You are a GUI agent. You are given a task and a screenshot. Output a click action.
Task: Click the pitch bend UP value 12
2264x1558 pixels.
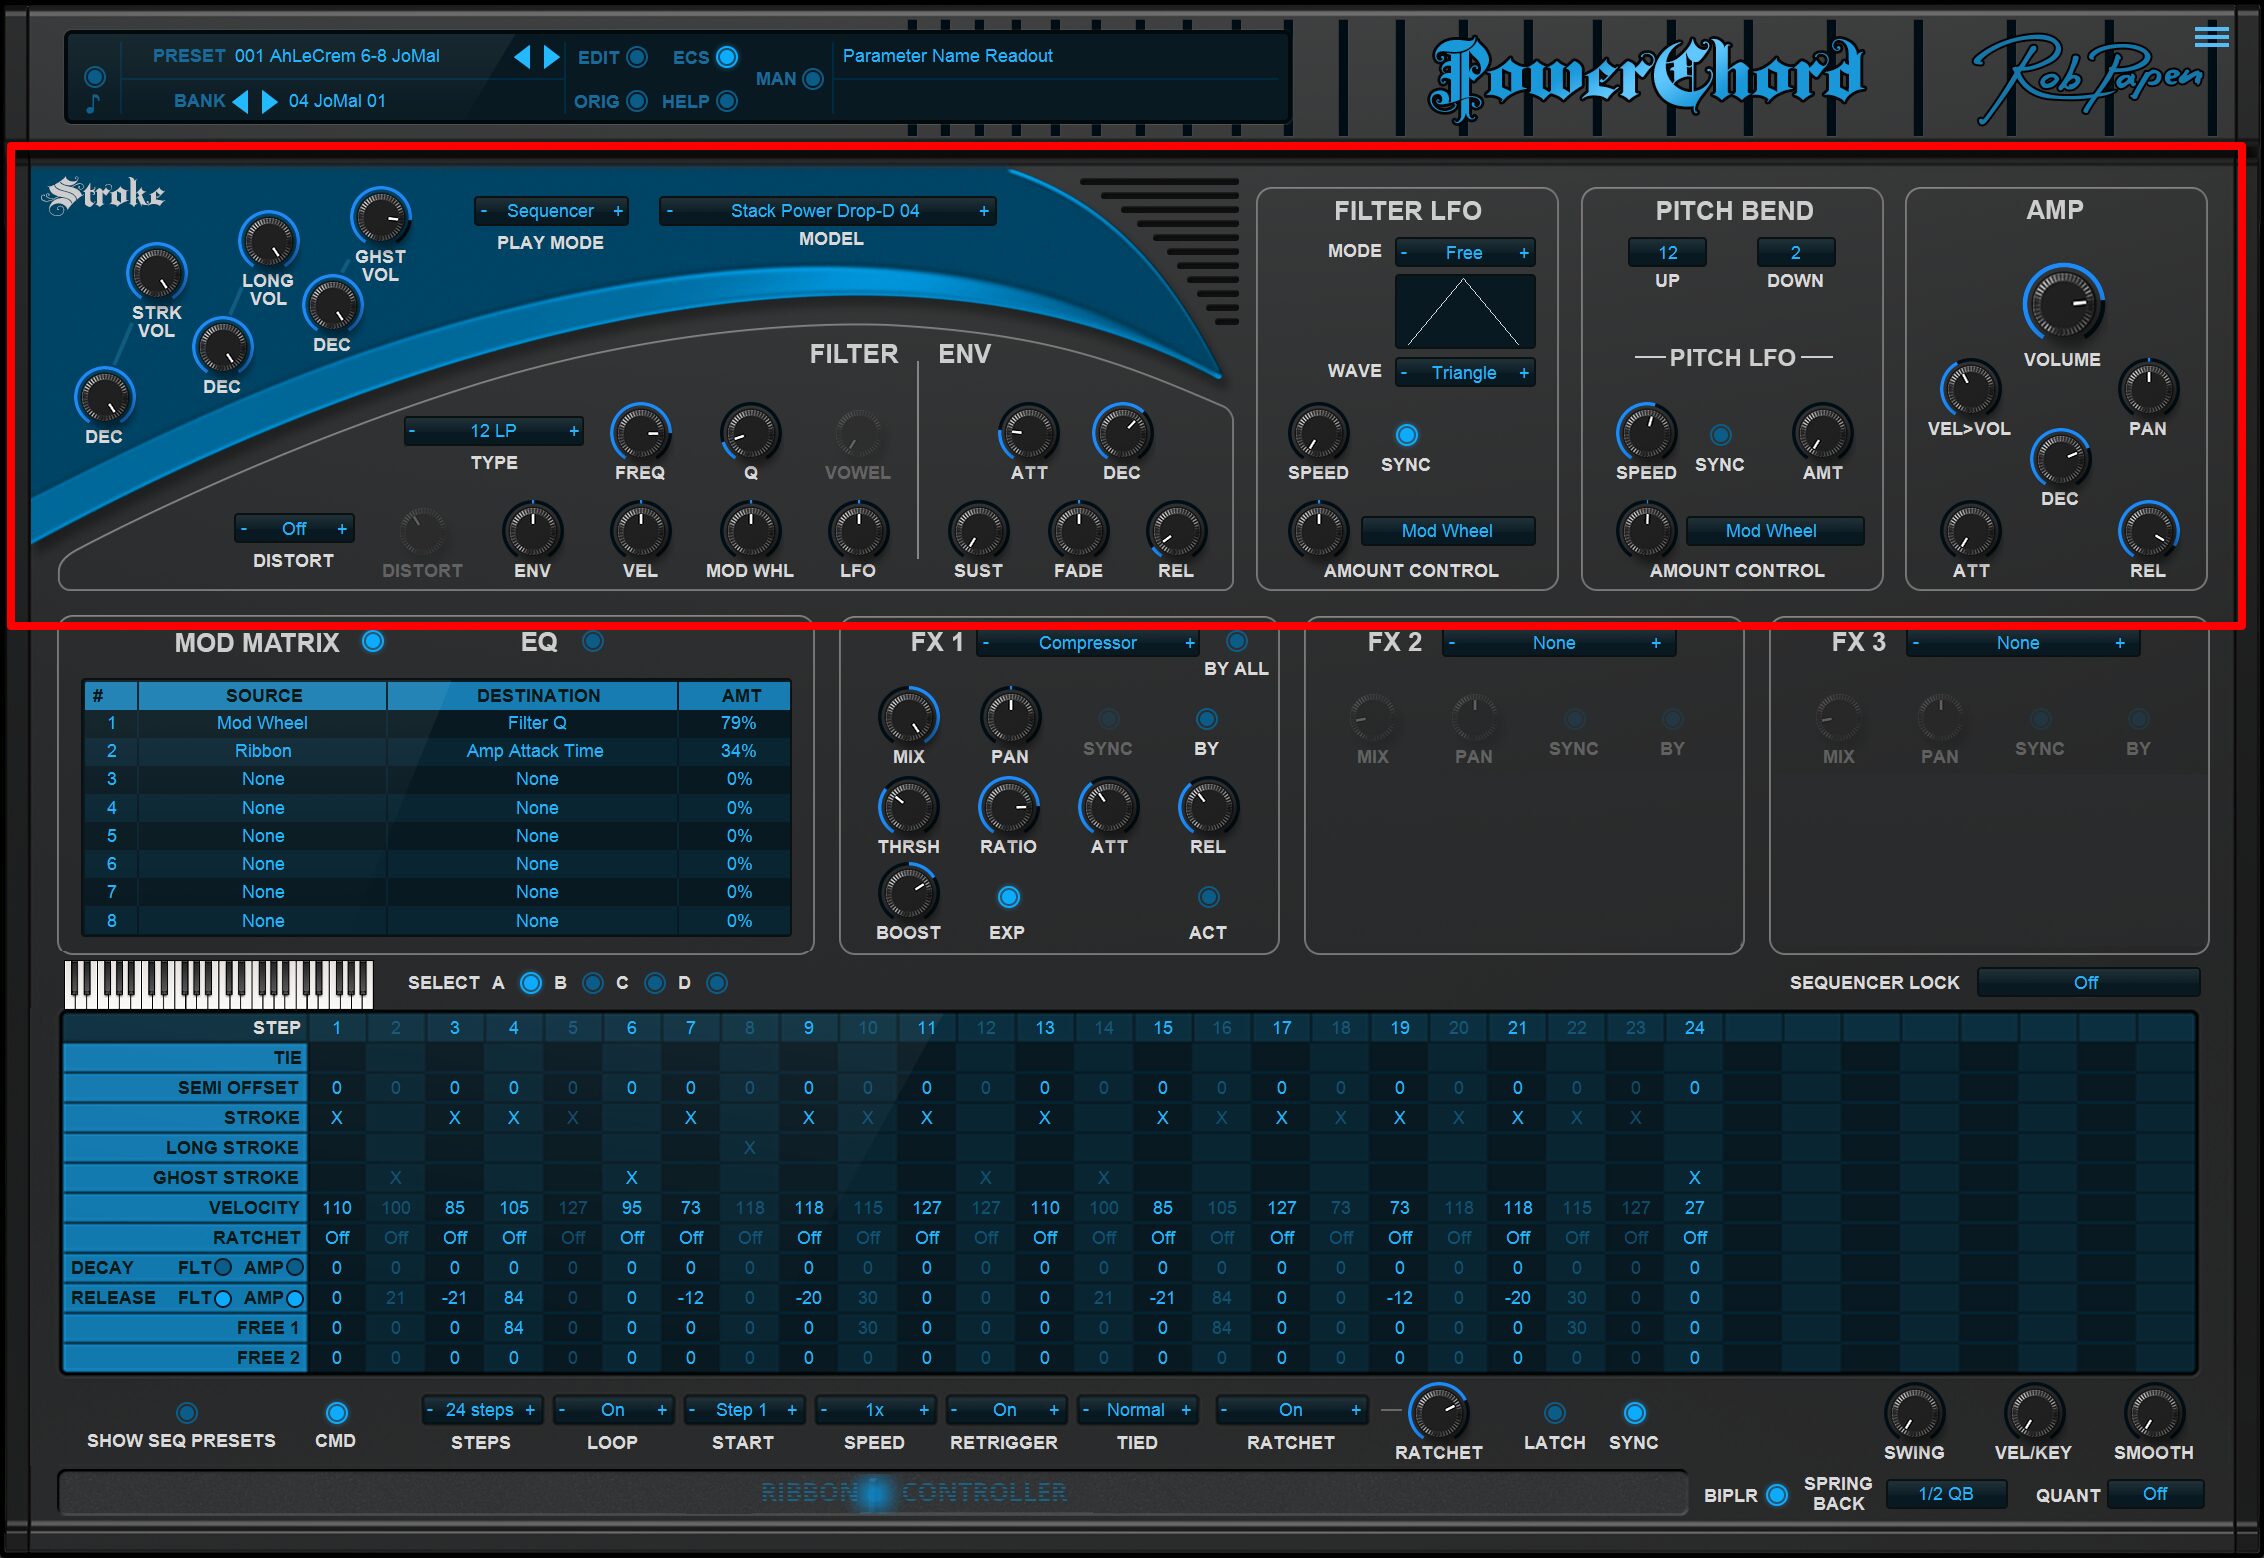pyautogui.click(x=1667, y=253)
